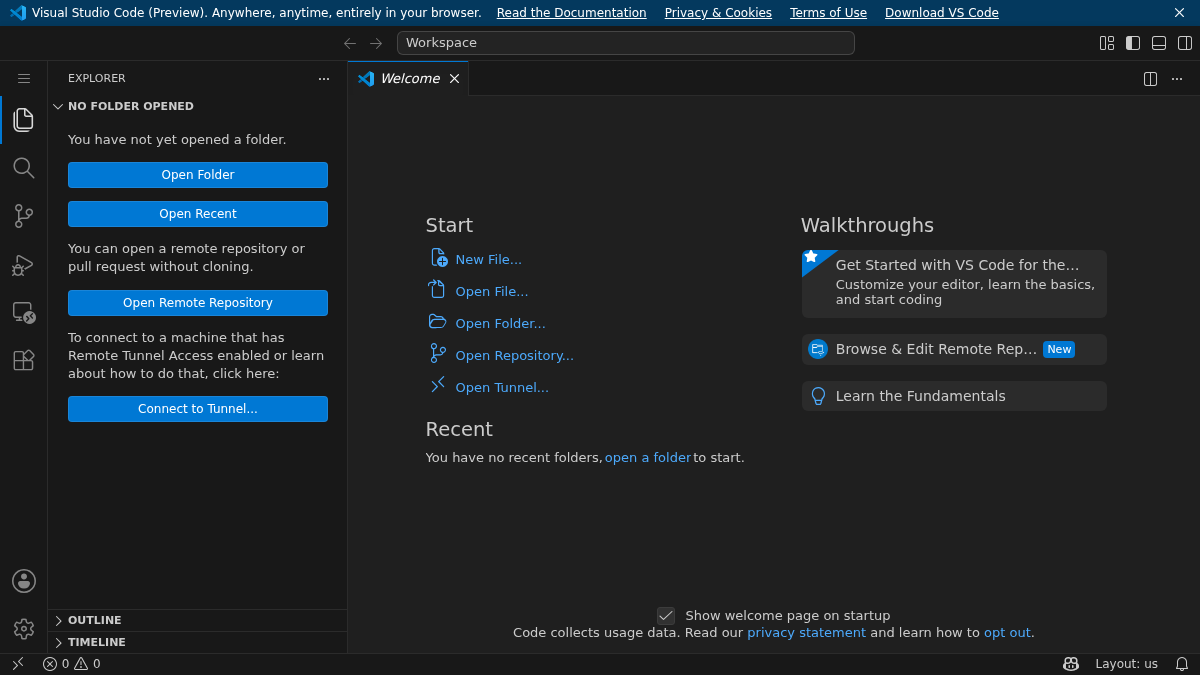Open editor More Actions ellipsis
Viewport: 1200px width, 675px height.
pos(1177,79)
